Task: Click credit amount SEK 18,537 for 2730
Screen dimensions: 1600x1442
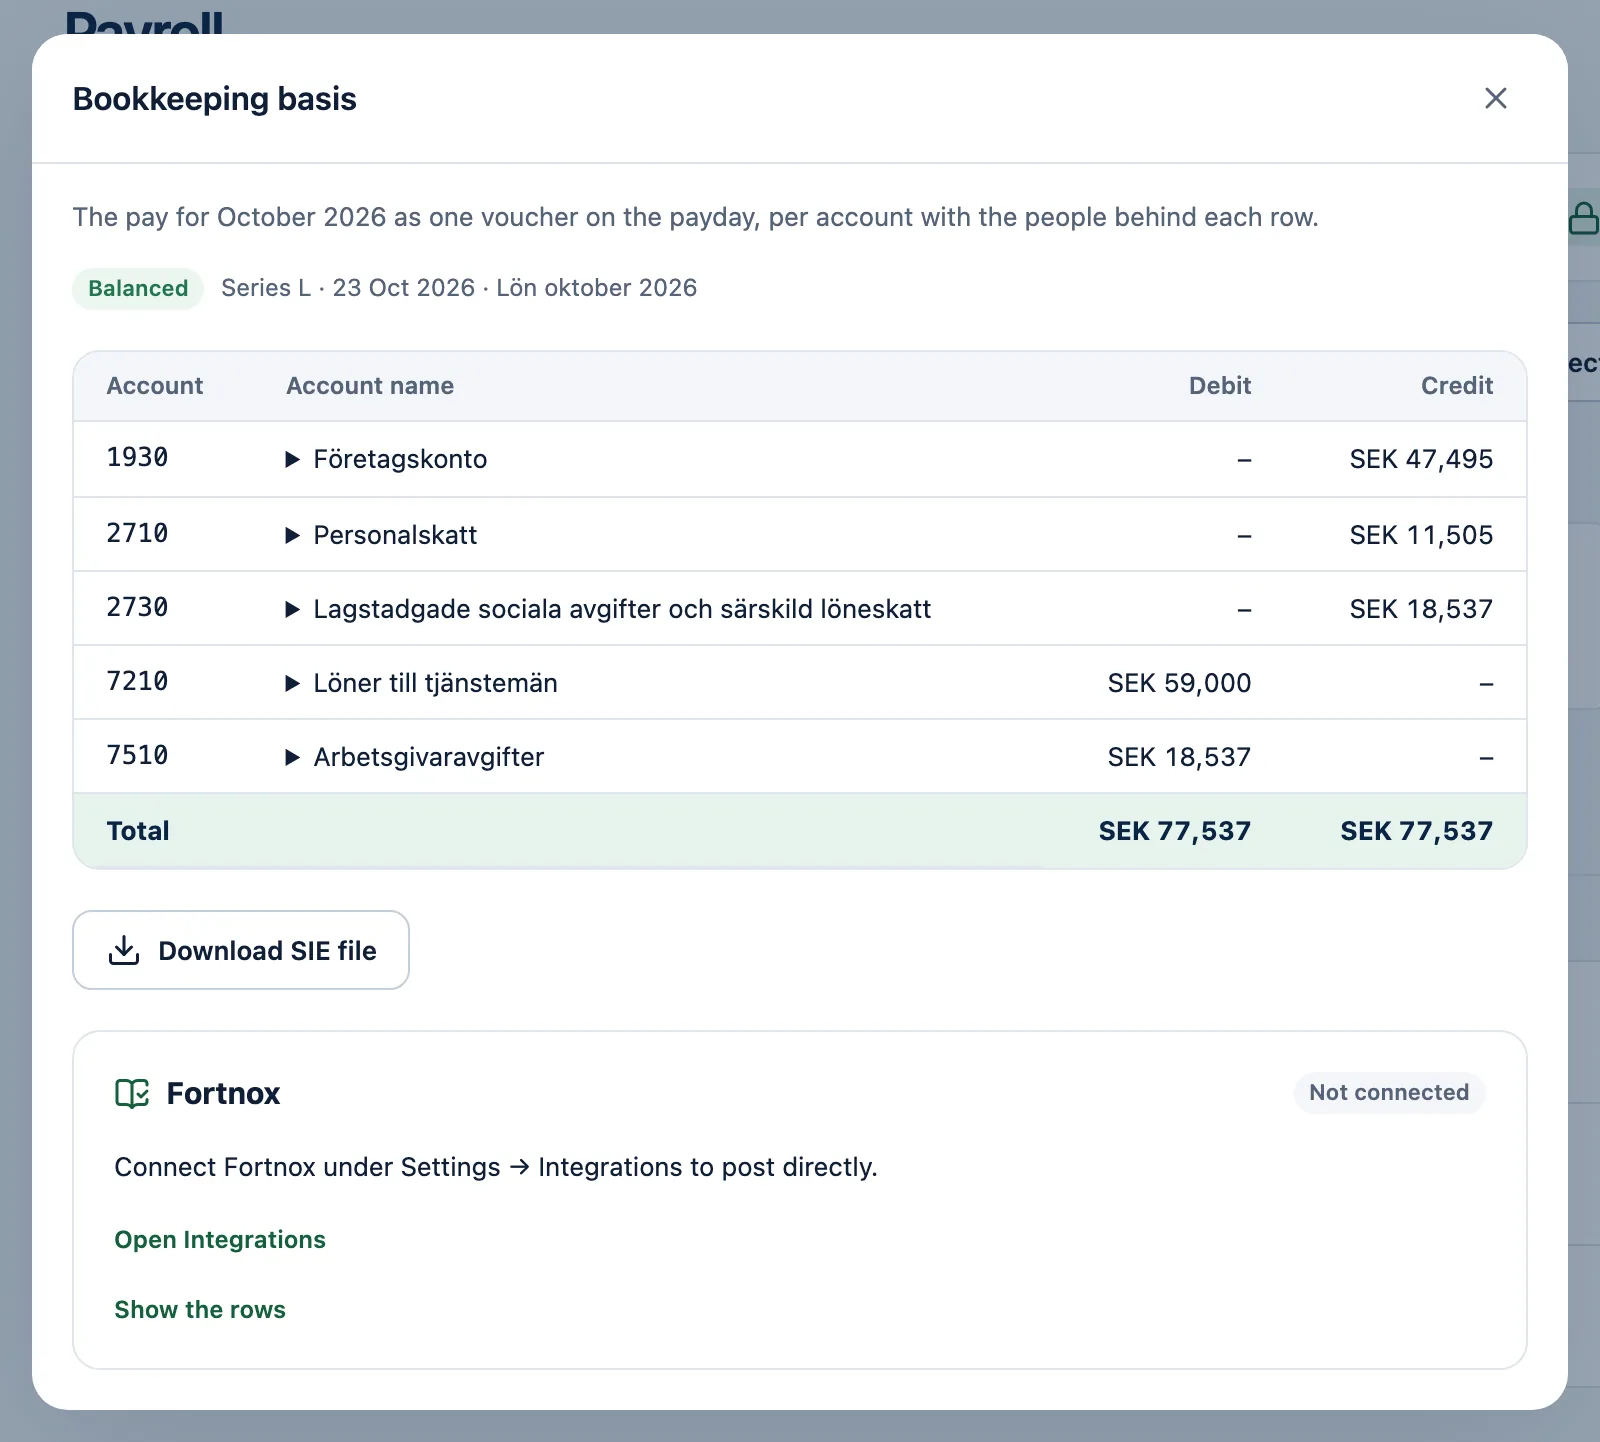Action: click(x=1421, y=609)
